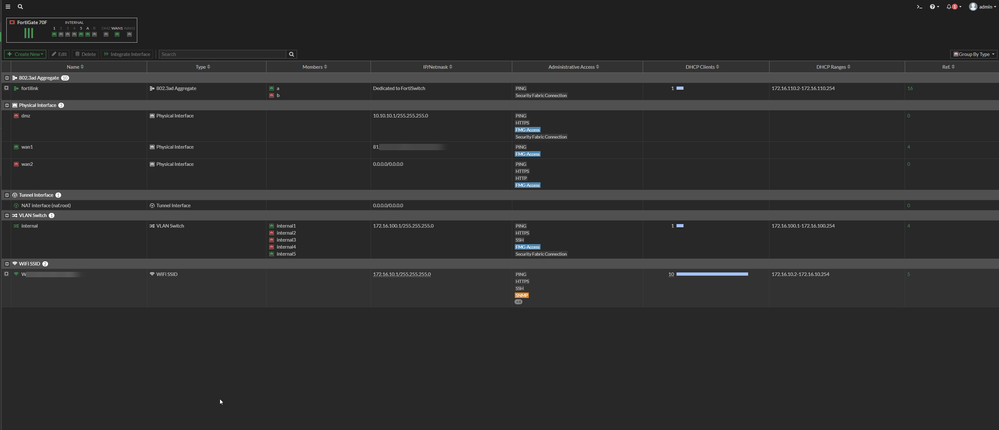Select the wan1 interface name
Viewport: 999px width, 430px height.
coord(27,147)
